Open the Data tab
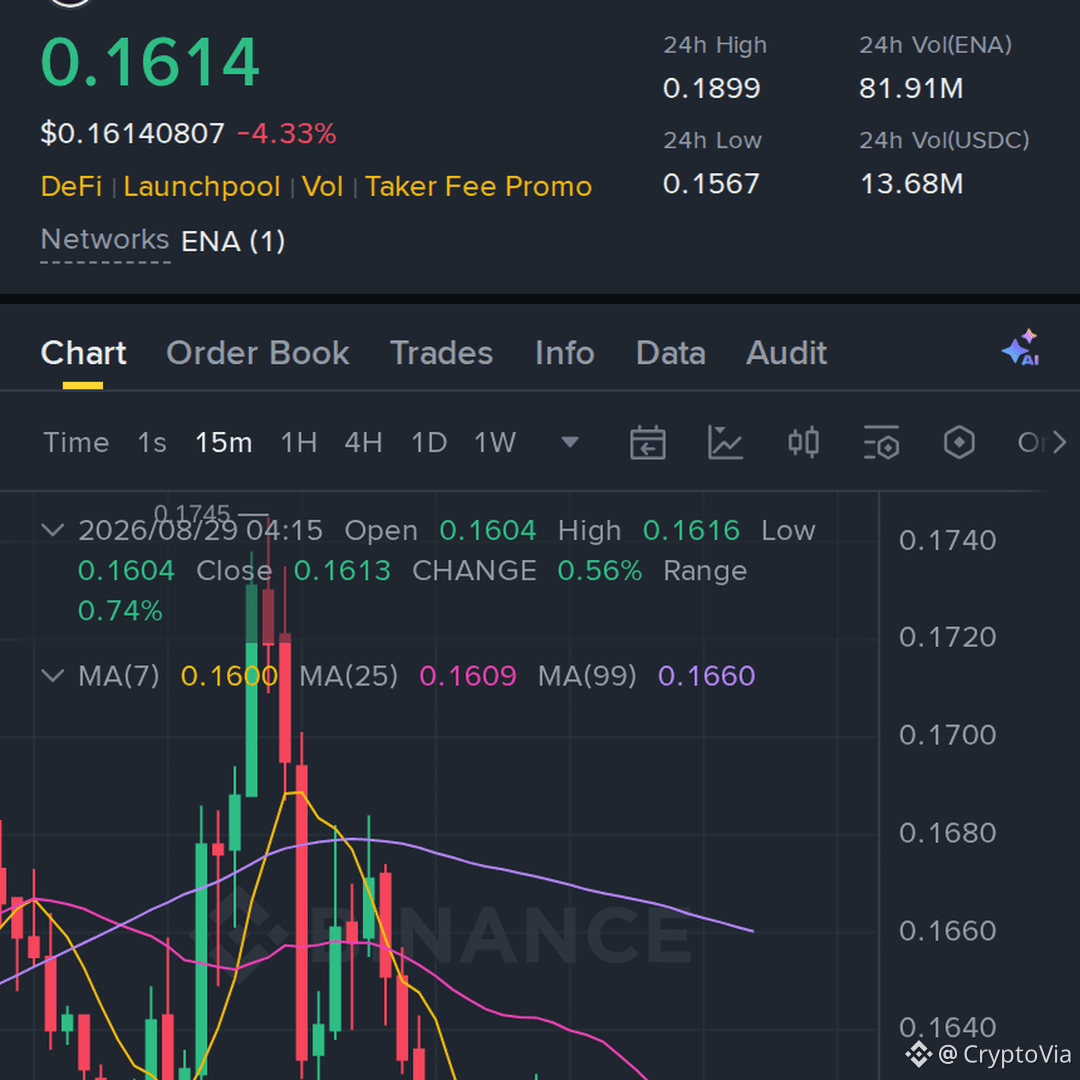 671,353
